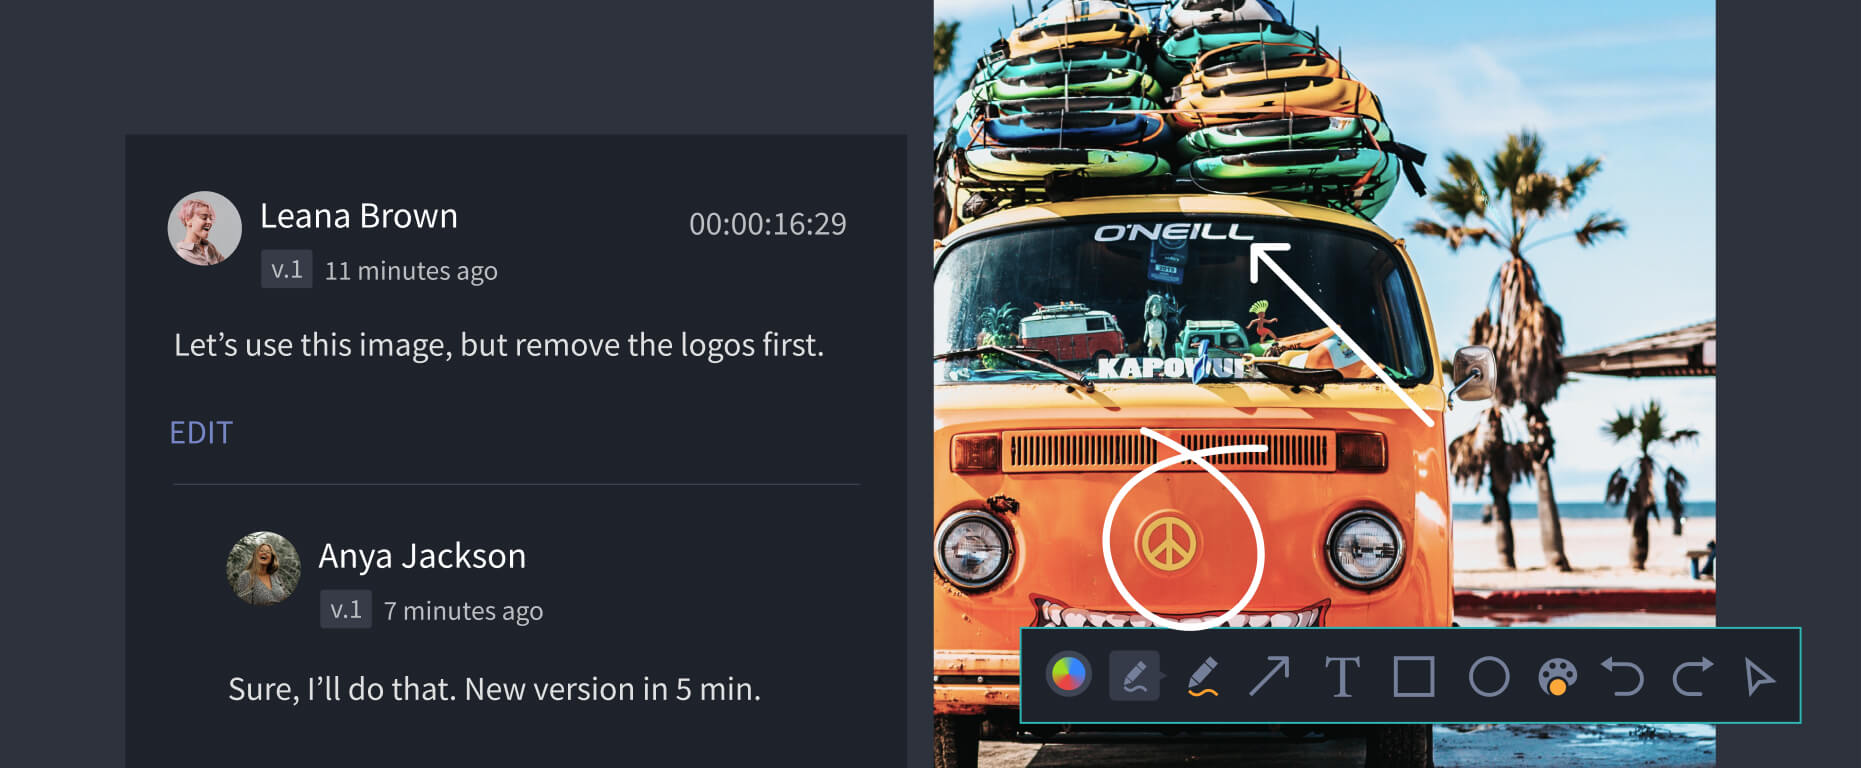Jump to timecode 00:00:16:29

pyautogui.click(x=768, y=224)
